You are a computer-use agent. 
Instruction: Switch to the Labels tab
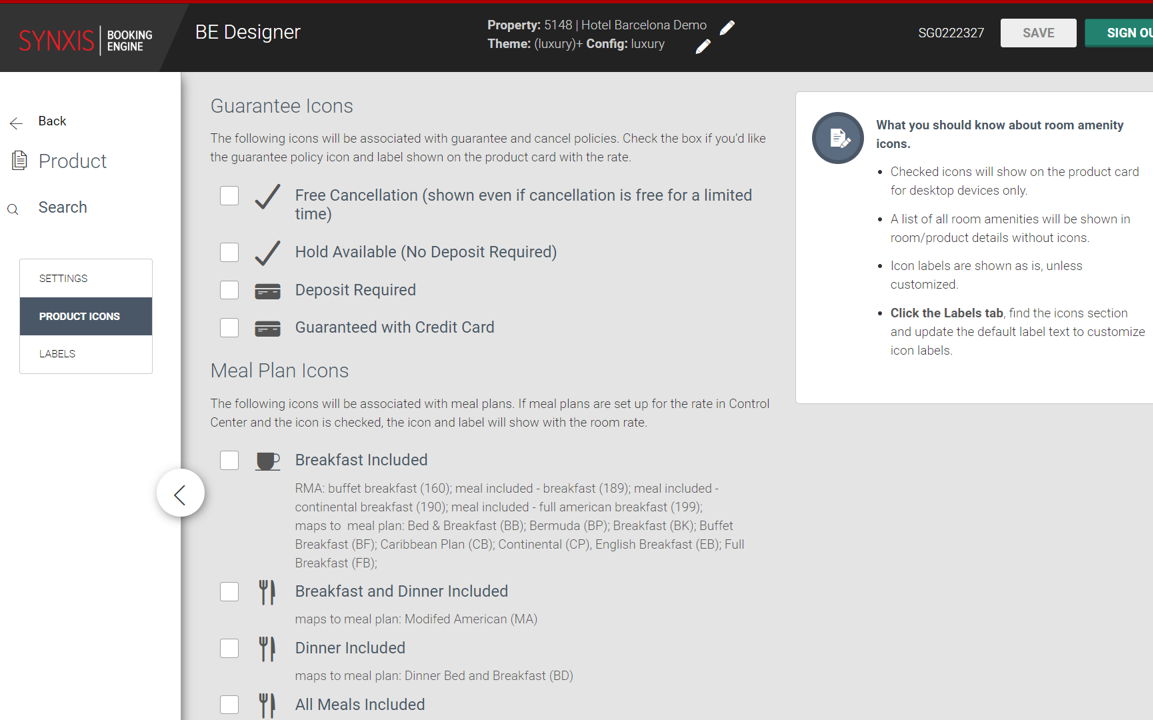point(86,354)
